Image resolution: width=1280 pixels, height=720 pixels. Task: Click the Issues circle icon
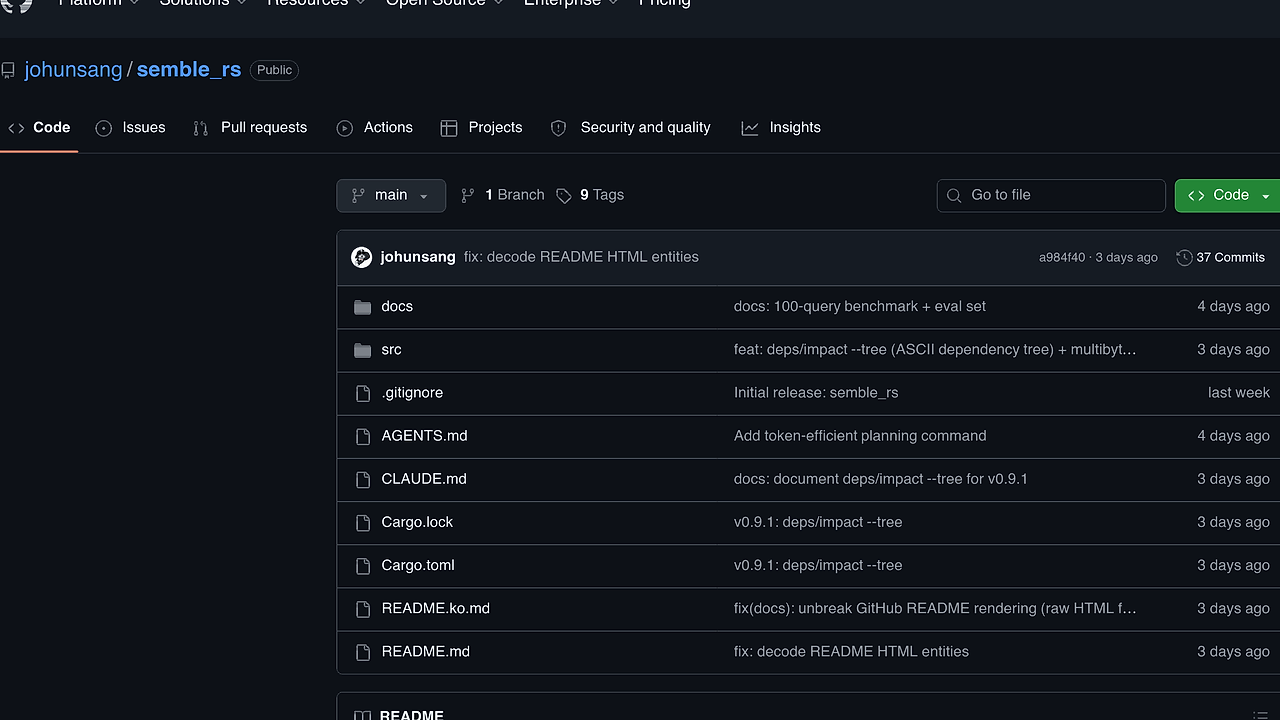[104, 128]
